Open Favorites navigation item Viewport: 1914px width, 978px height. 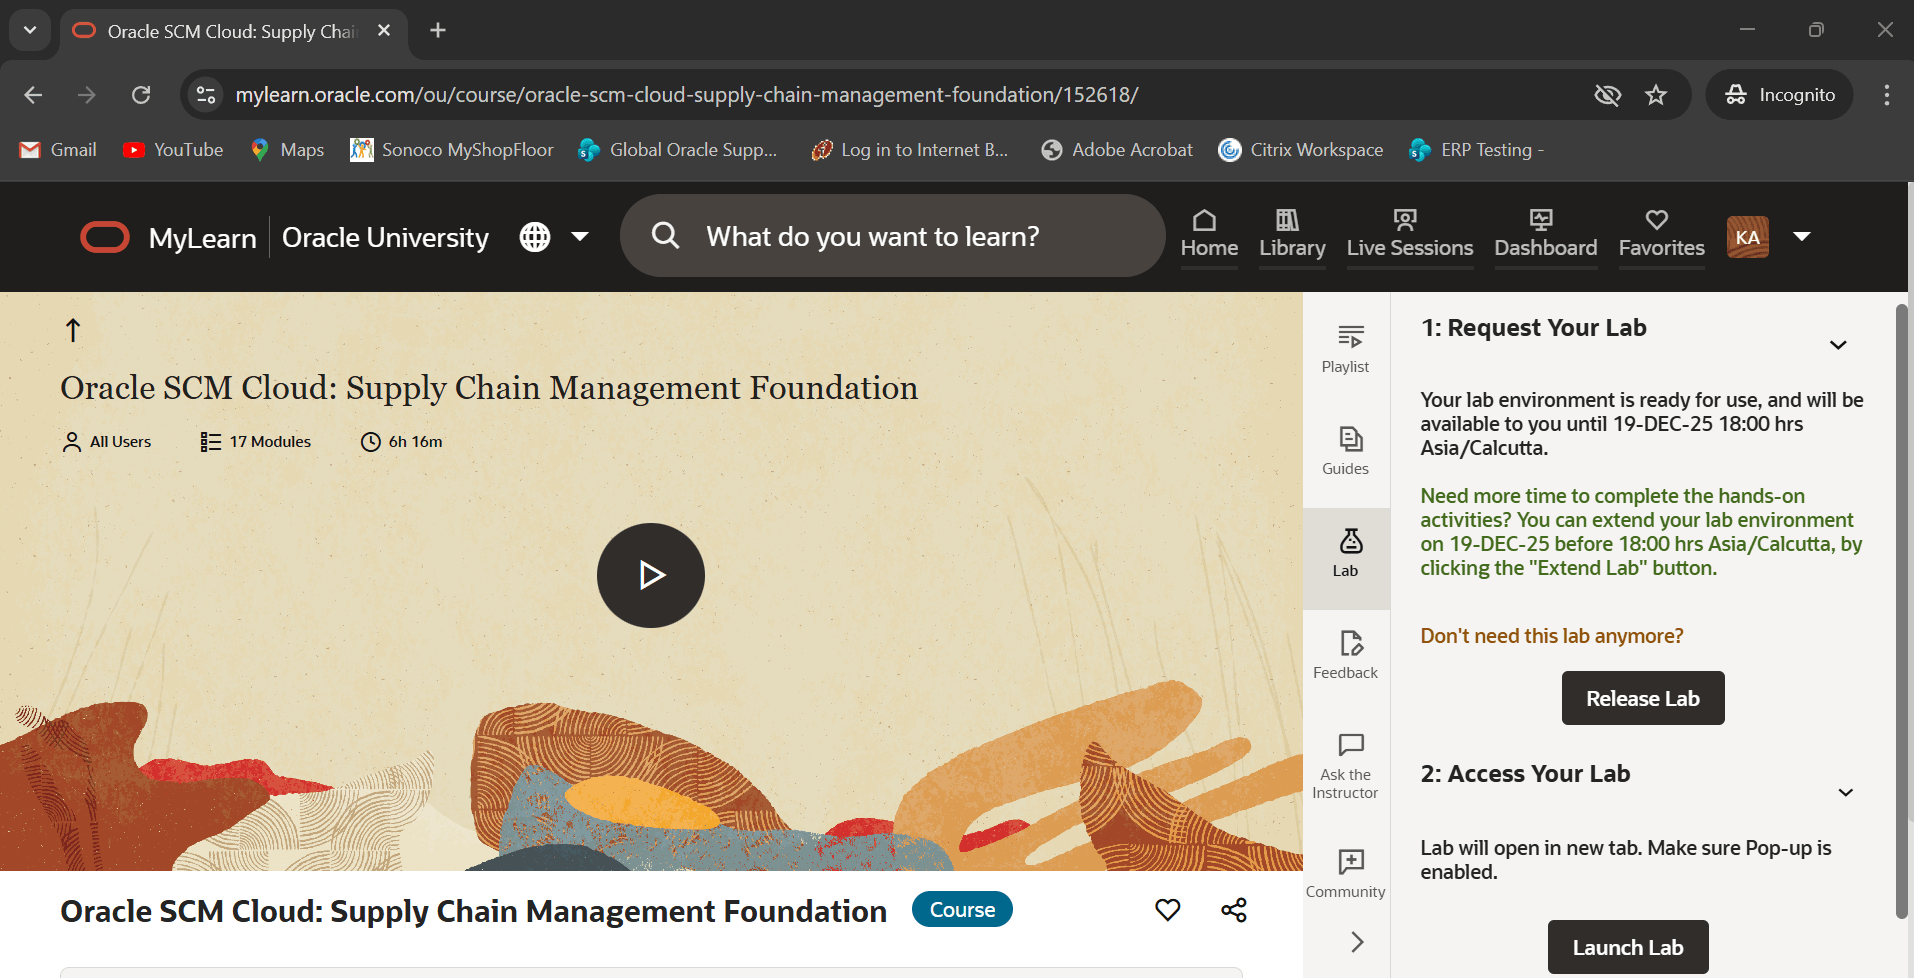[1661, 235]
